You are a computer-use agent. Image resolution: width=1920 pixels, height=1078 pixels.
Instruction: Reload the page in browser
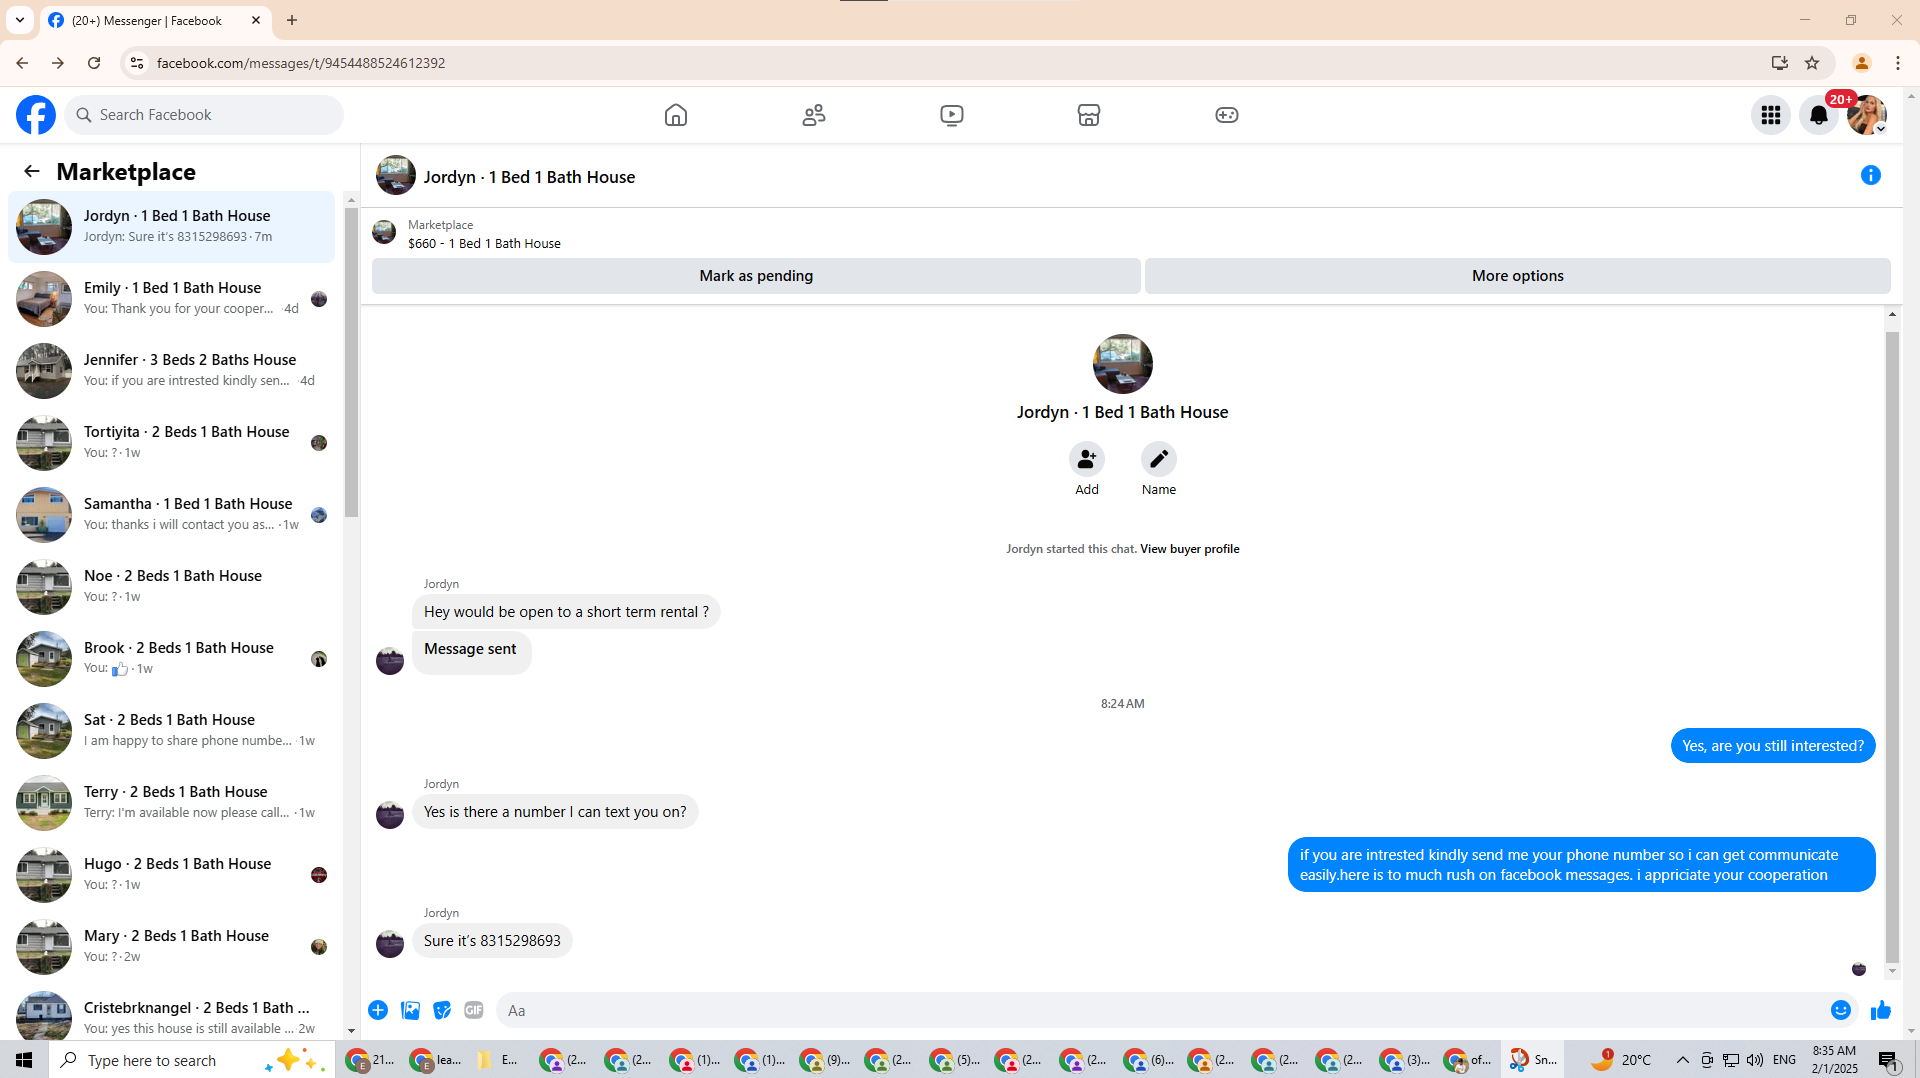tap(94, 63)
